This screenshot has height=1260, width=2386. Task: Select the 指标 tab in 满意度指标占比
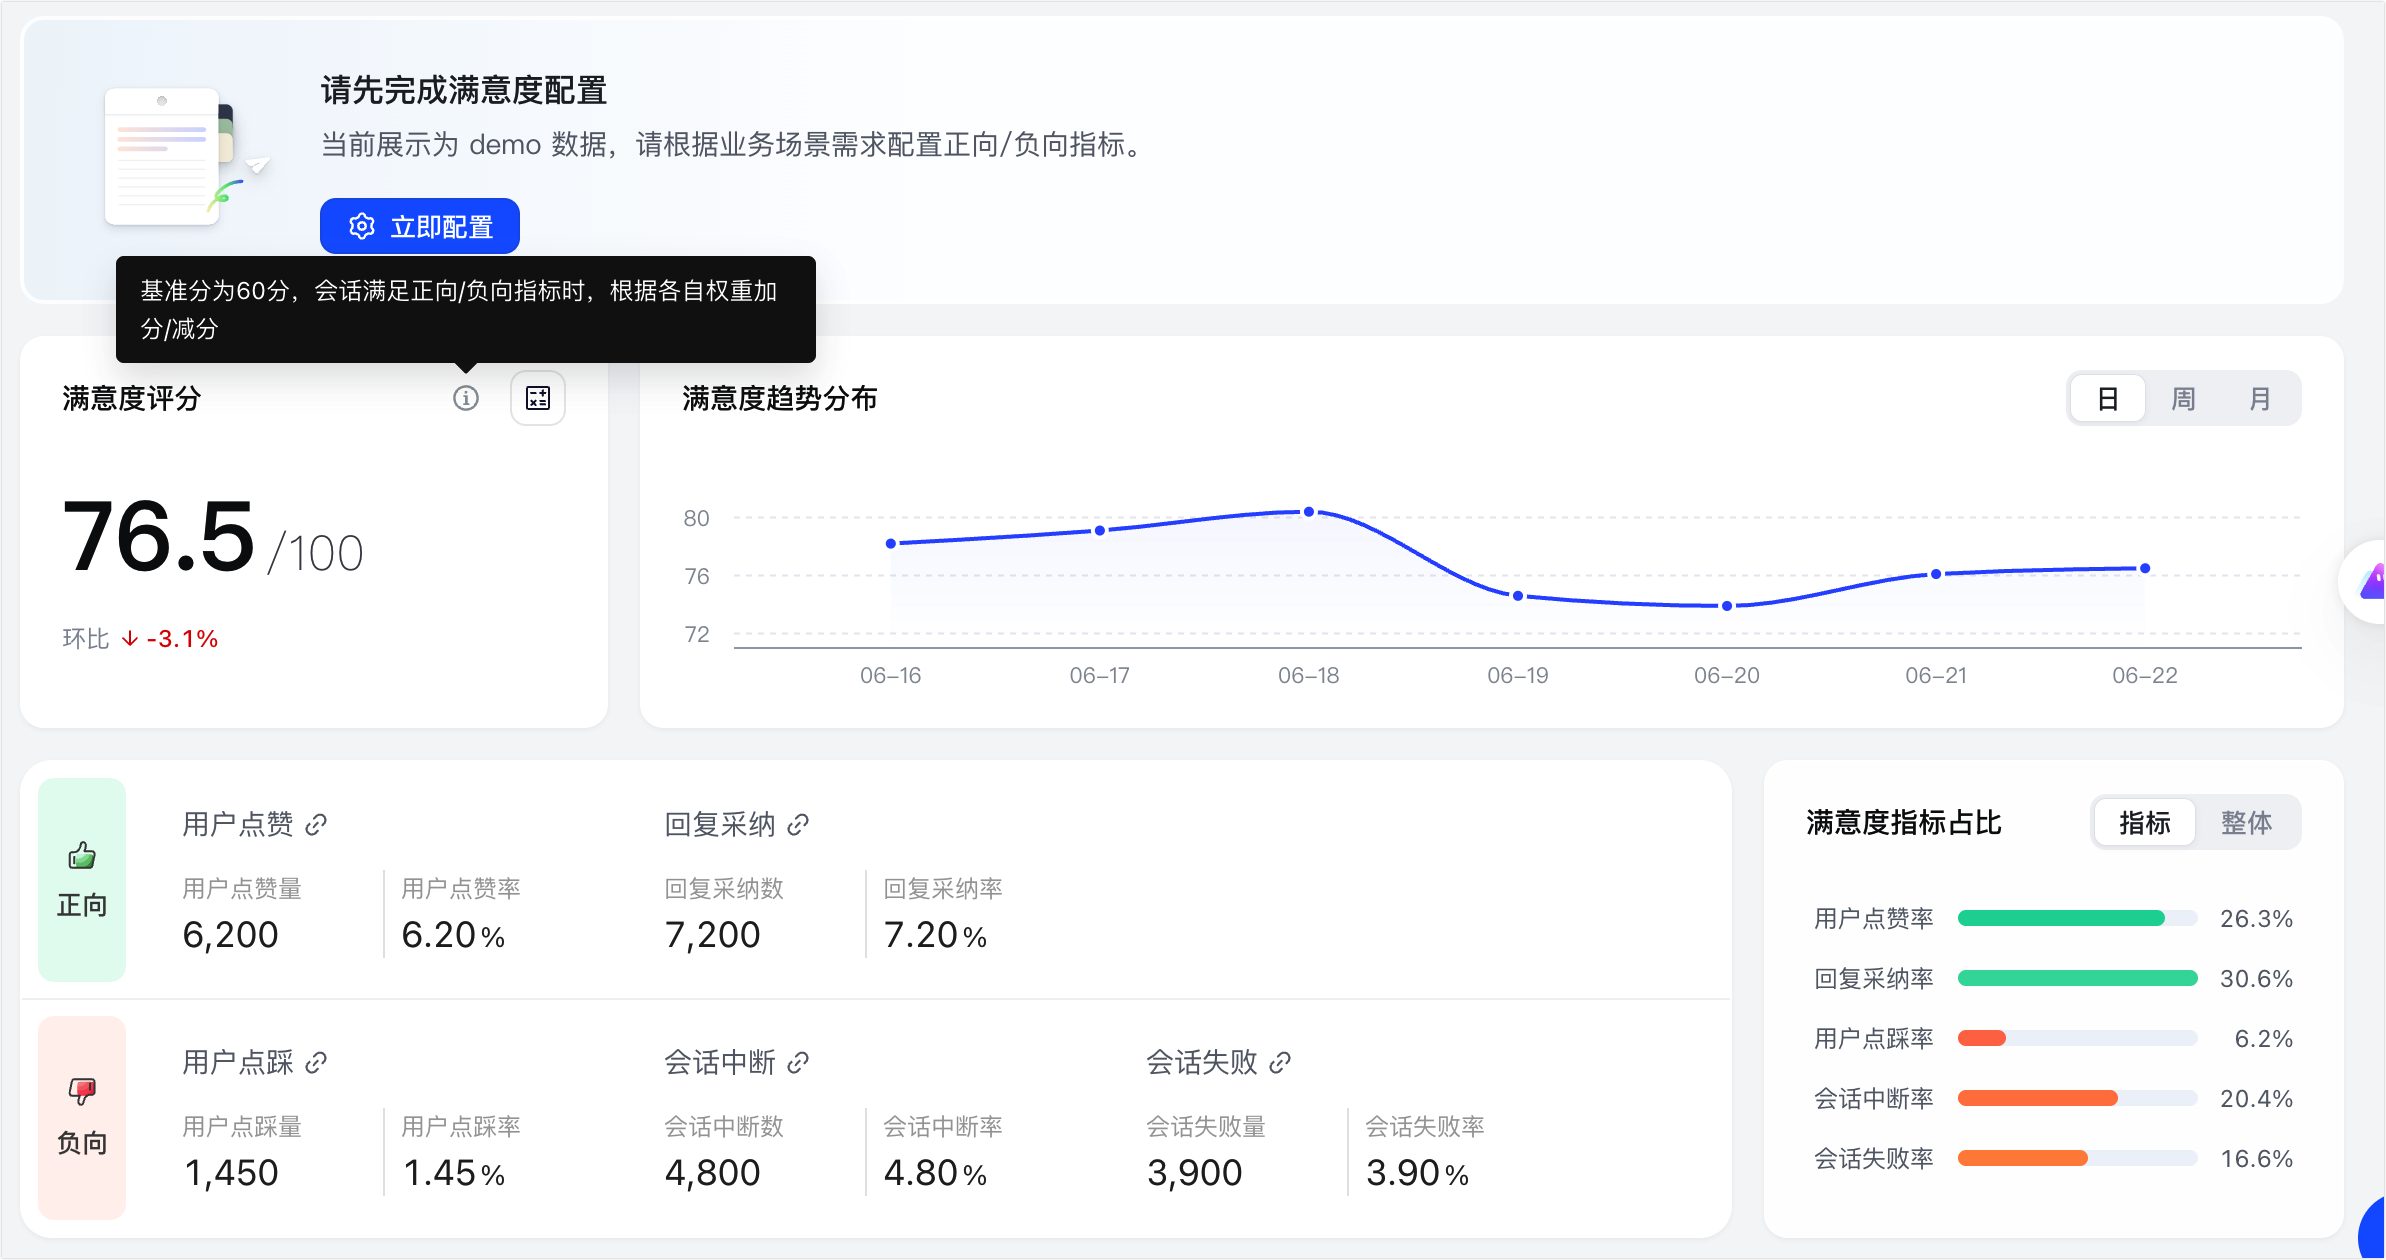2144,822
